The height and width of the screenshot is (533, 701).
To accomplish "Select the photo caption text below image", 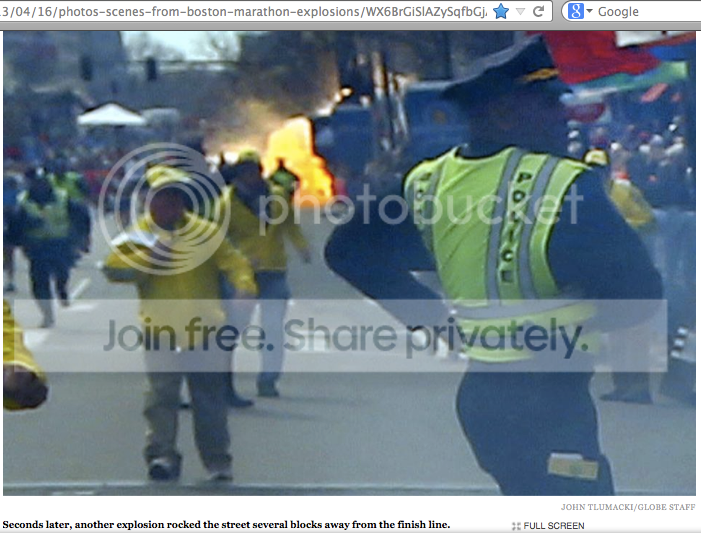I will 226,524.
